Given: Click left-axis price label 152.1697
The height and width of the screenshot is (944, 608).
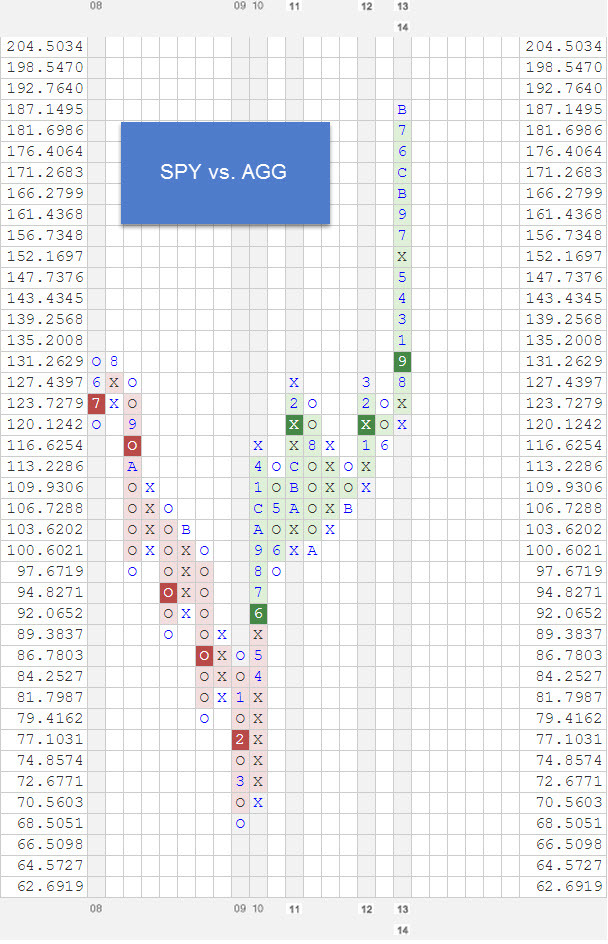Looking at the screenshot, I should tap(45, 256).
